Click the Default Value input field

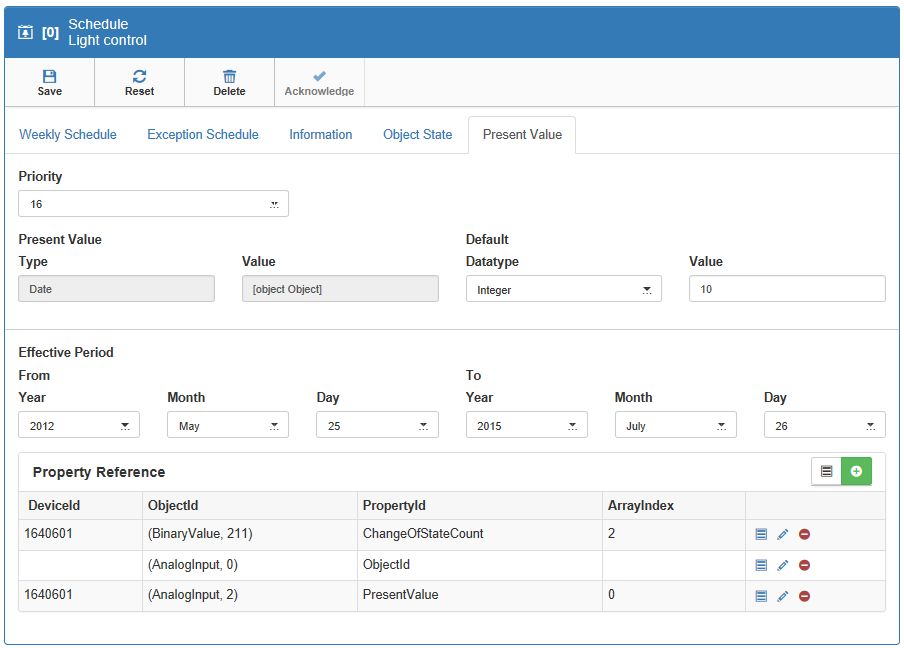786,289
